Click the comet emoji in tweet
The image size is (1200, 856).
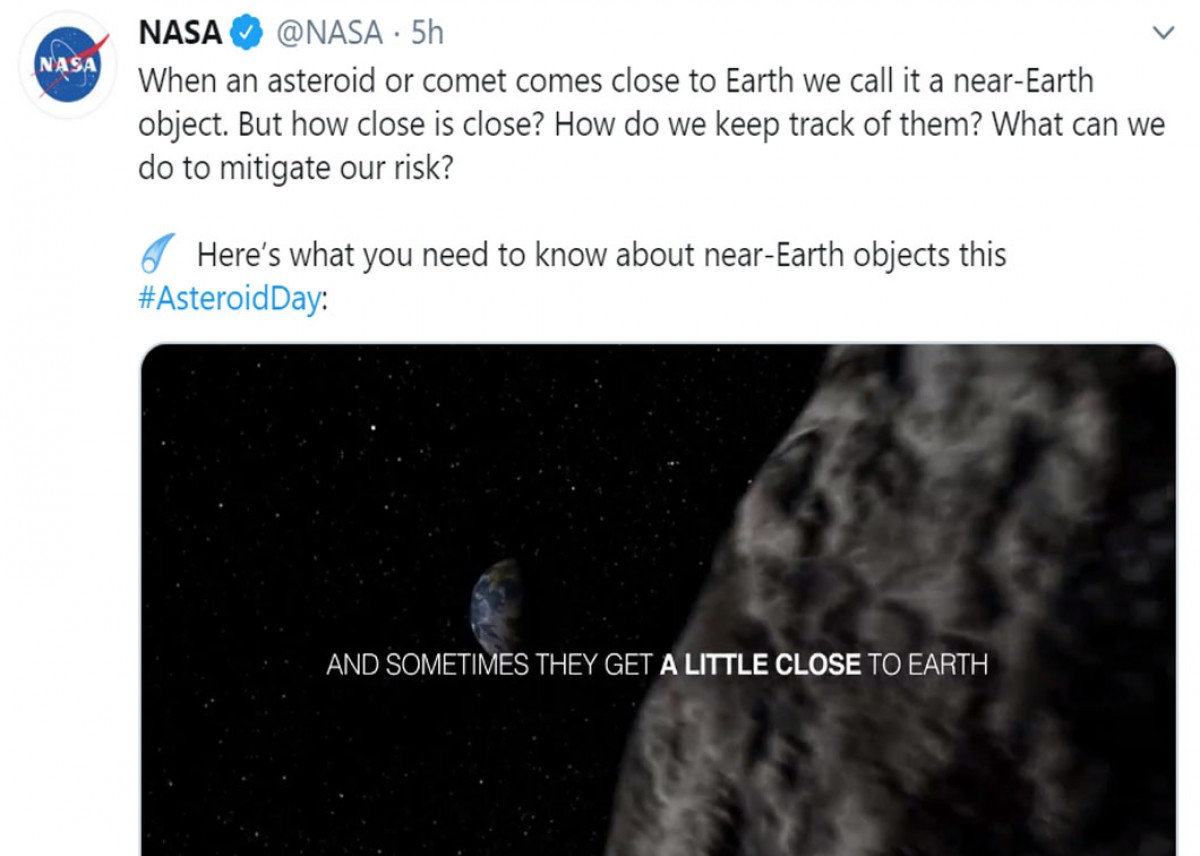(157, 254)
